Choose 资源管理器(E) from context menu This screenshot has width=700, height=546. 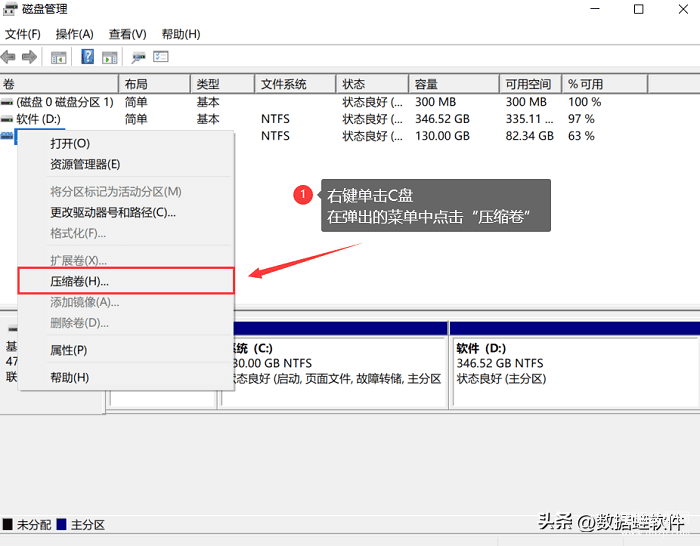(x=126, y=164)
